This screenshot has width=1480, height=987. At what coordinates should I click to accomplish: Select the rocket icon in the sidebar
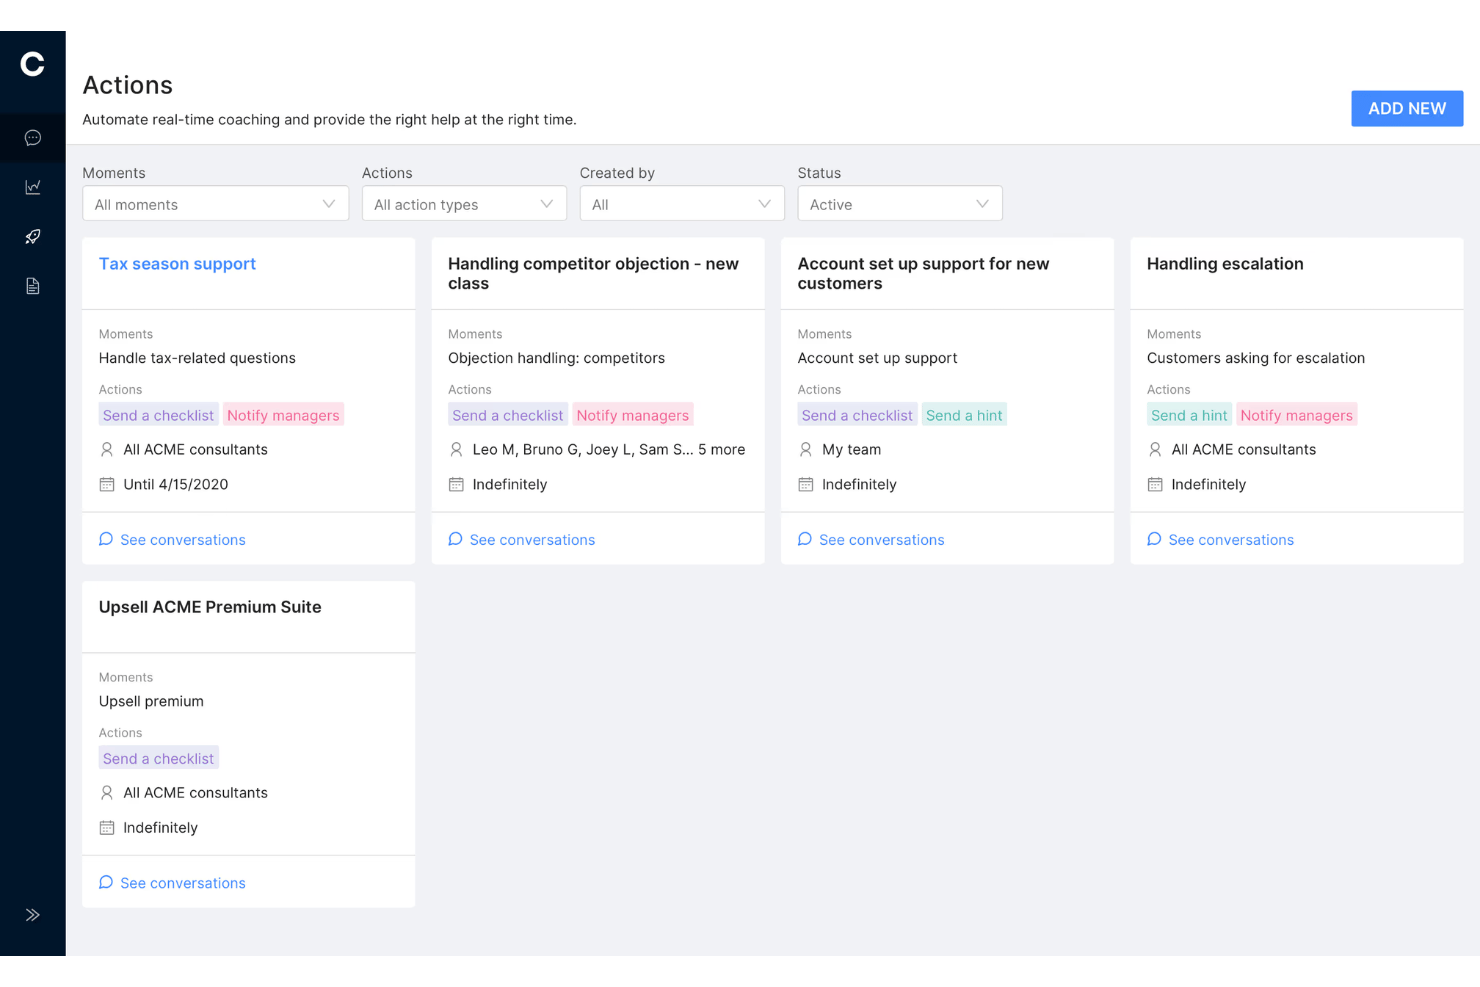32,237
